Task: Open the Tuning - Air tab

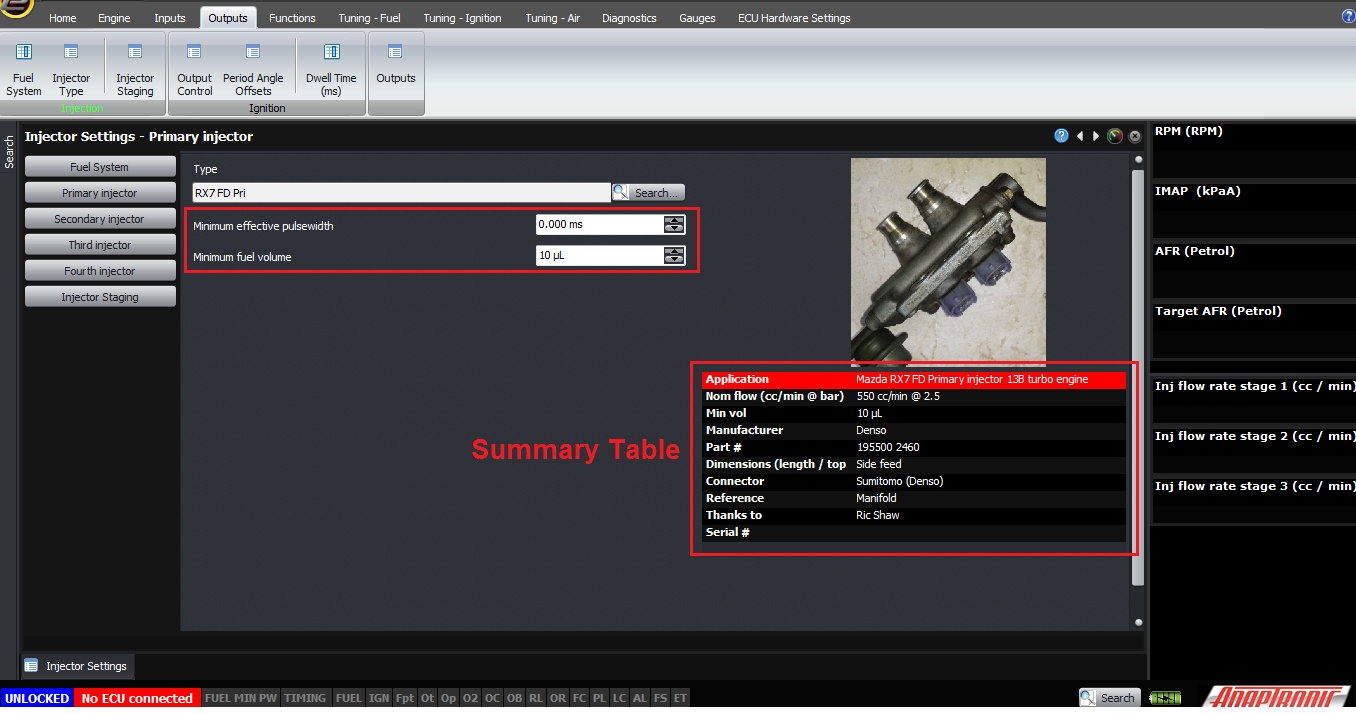Action: (x=552, y=18)
